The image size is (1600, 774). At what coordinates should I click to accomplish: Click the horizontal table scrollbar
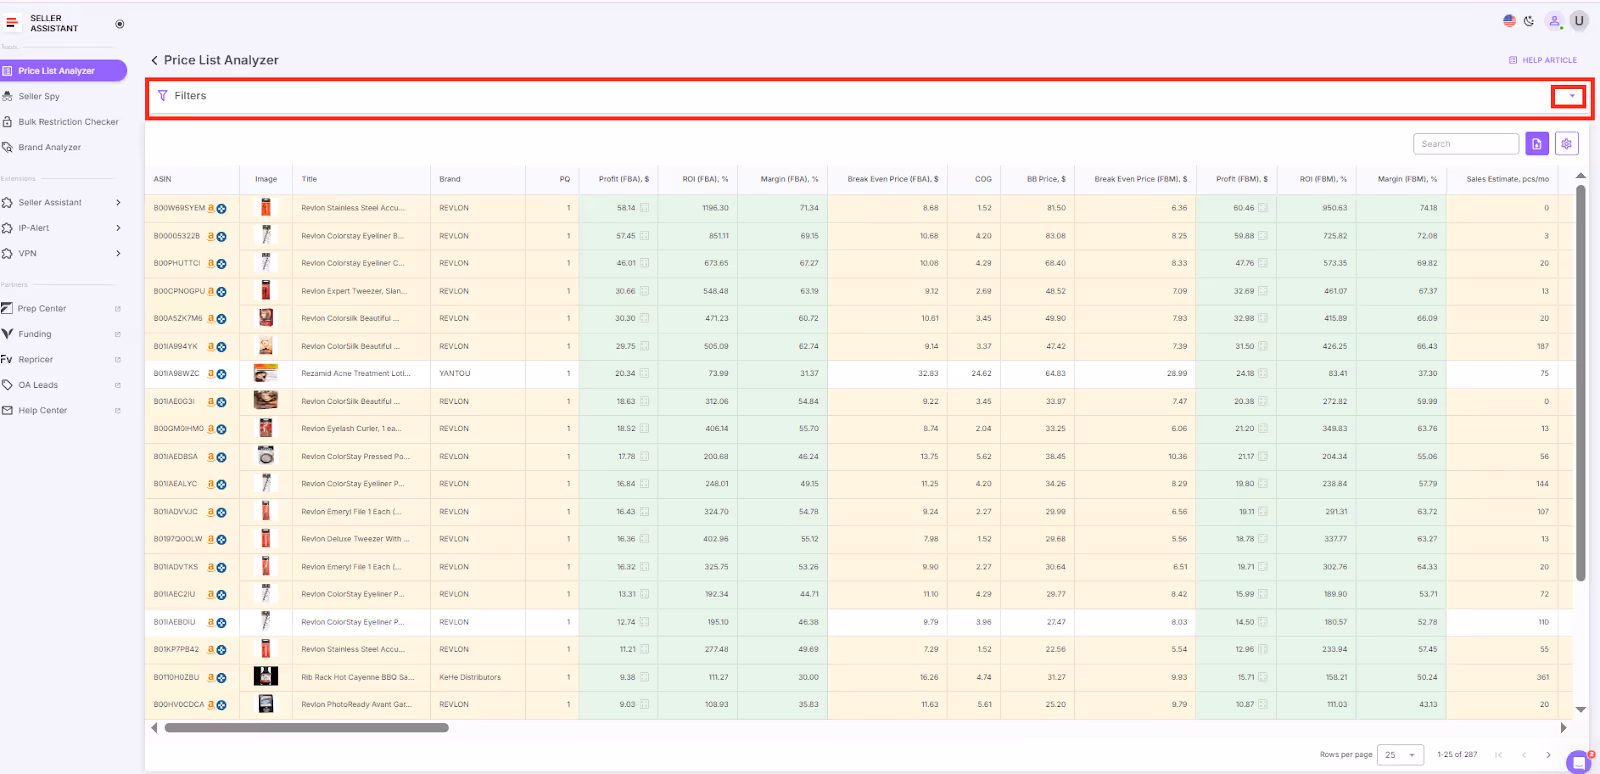pos(306,728)
